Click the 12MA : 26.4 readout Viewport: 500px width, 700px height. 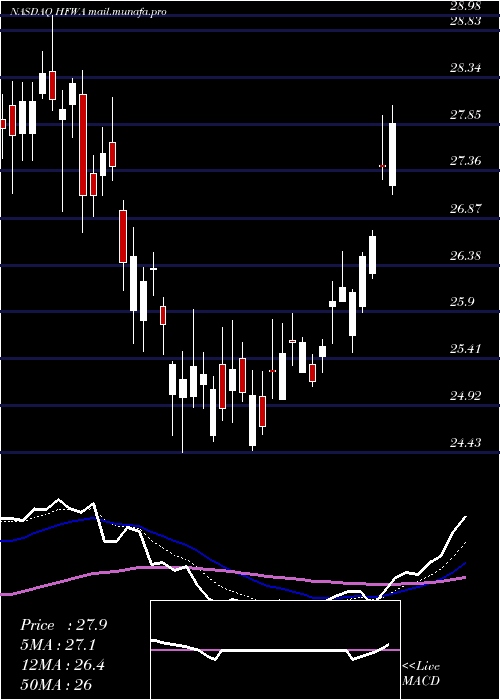[62, 665]
